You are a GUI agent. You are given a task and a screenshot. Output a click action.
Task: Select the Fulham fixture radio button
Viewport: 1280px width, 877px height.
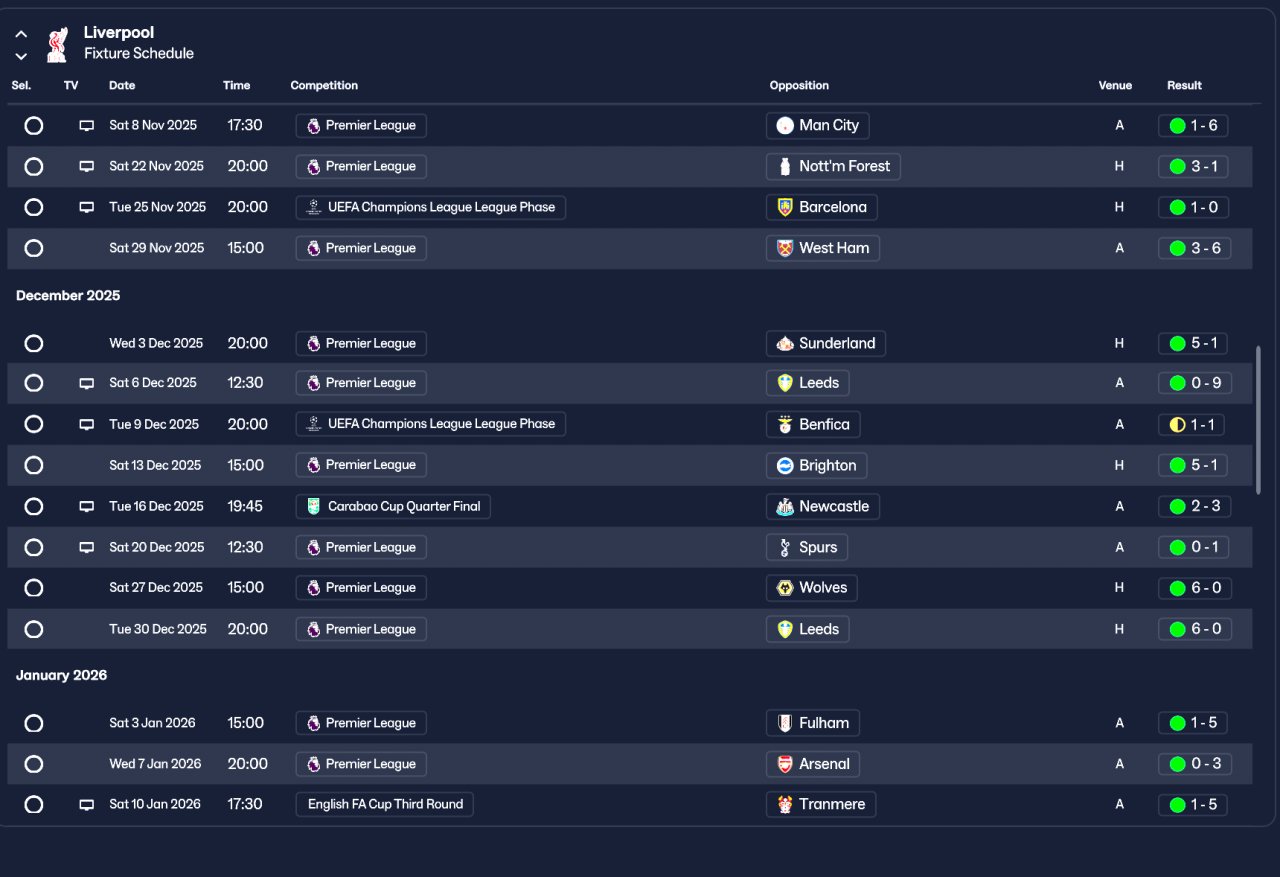[34, 723]
